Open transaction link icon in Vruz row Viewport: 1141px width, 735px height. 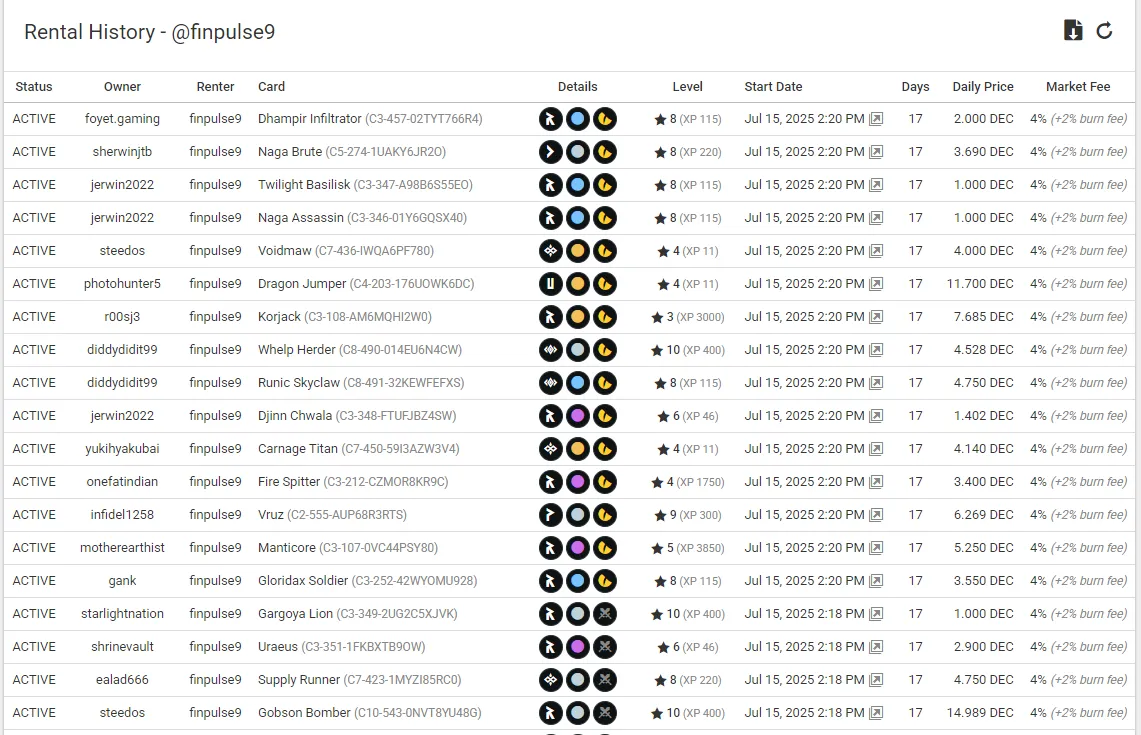click(876, 514)
